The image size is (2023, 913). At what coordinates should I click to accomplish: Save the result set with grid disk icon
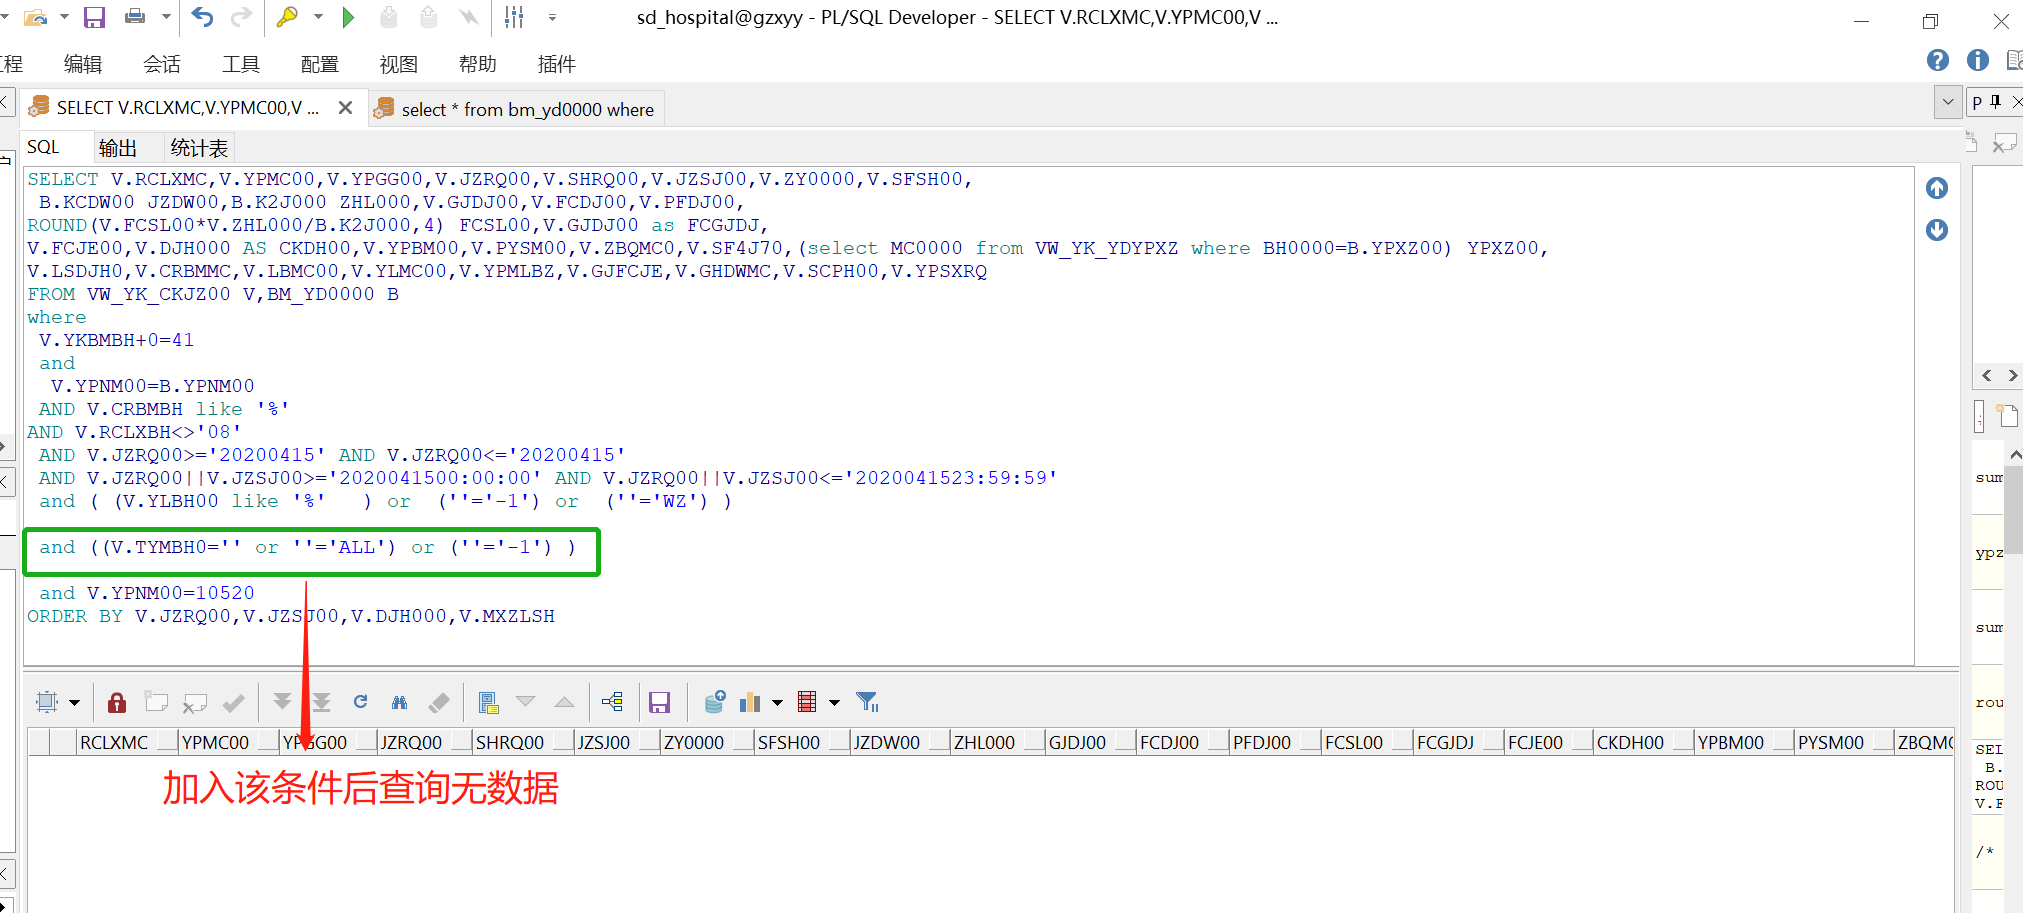coord(659,702)
